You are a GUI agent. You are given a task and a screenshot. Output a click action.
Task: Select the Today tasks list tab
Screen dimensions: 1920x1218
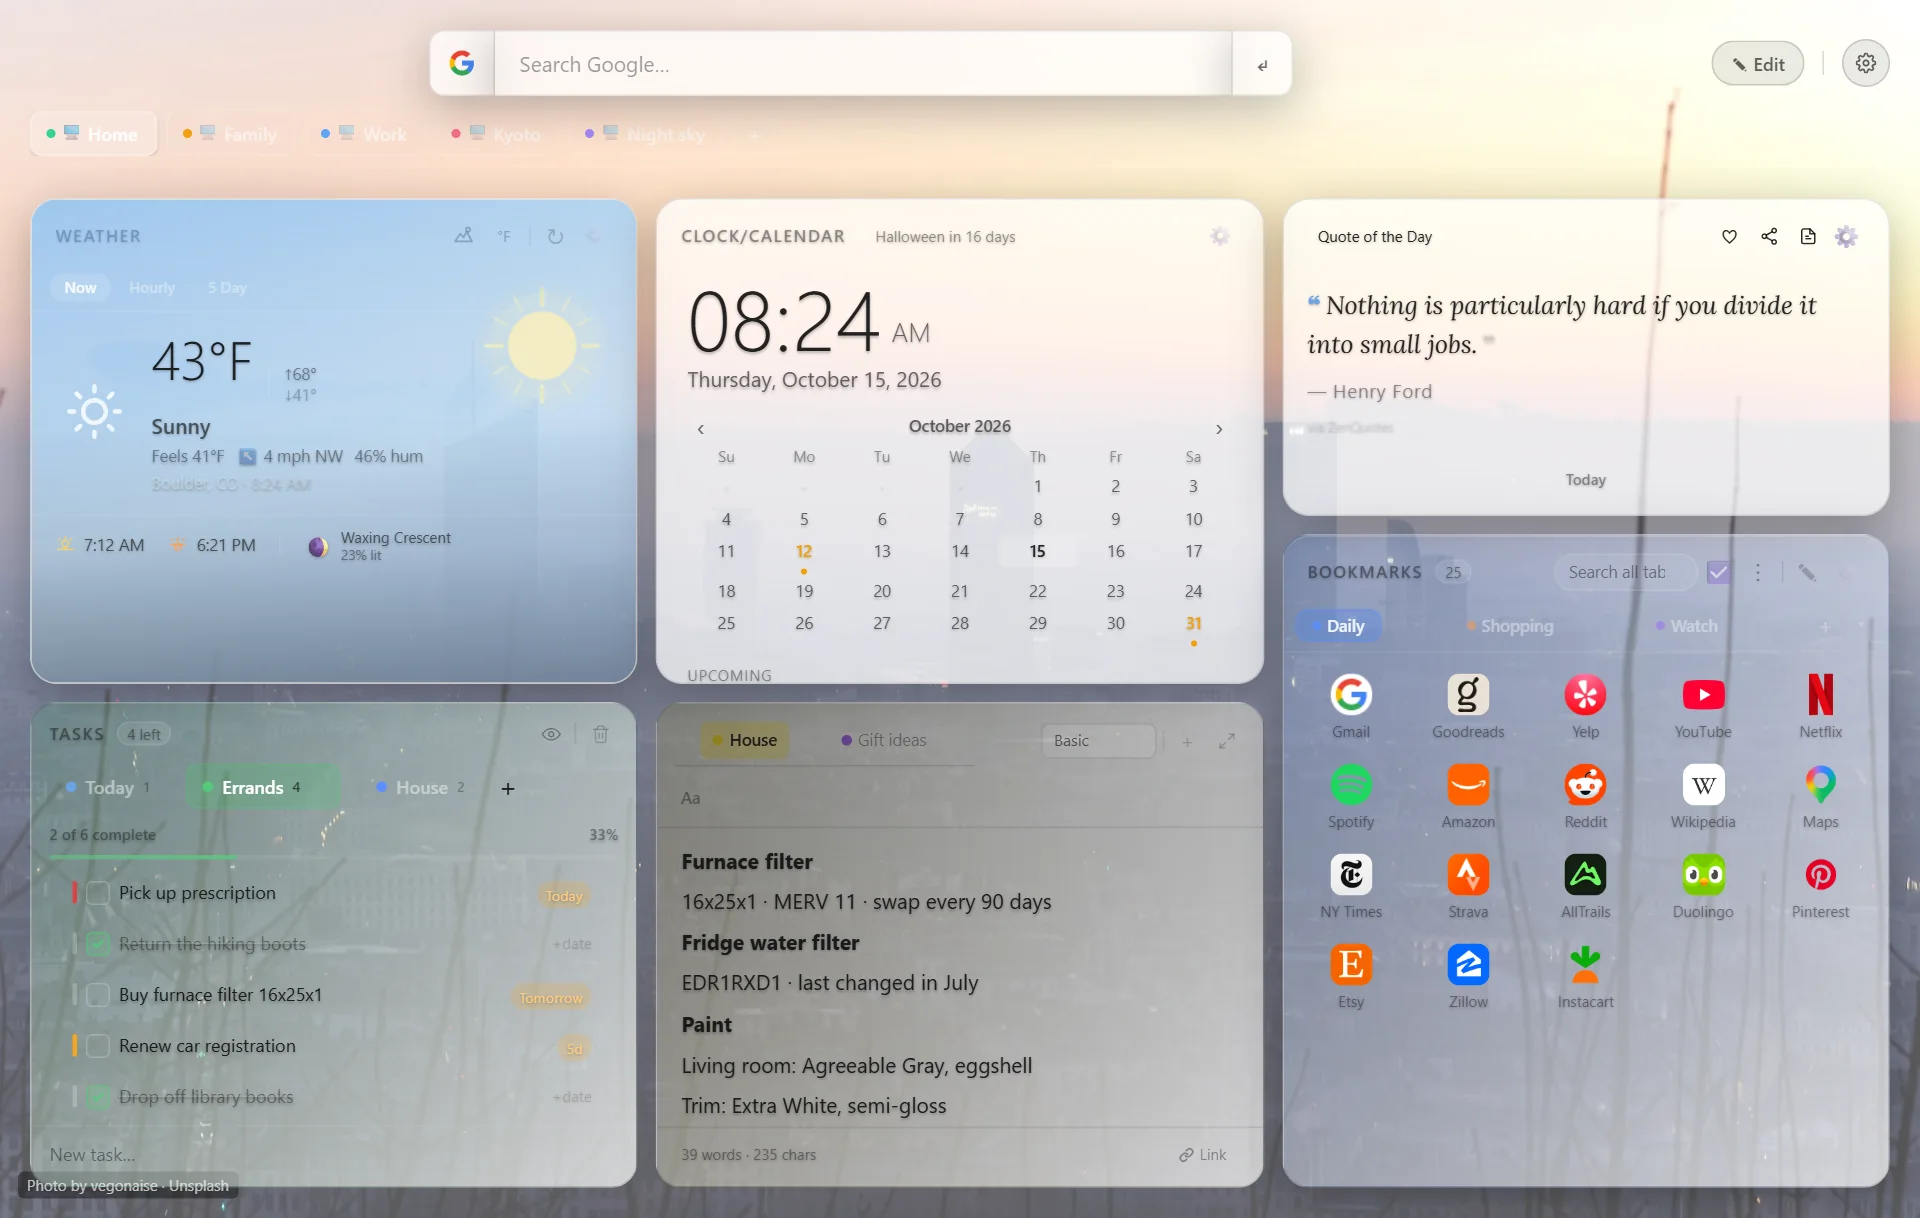point(108,788)
